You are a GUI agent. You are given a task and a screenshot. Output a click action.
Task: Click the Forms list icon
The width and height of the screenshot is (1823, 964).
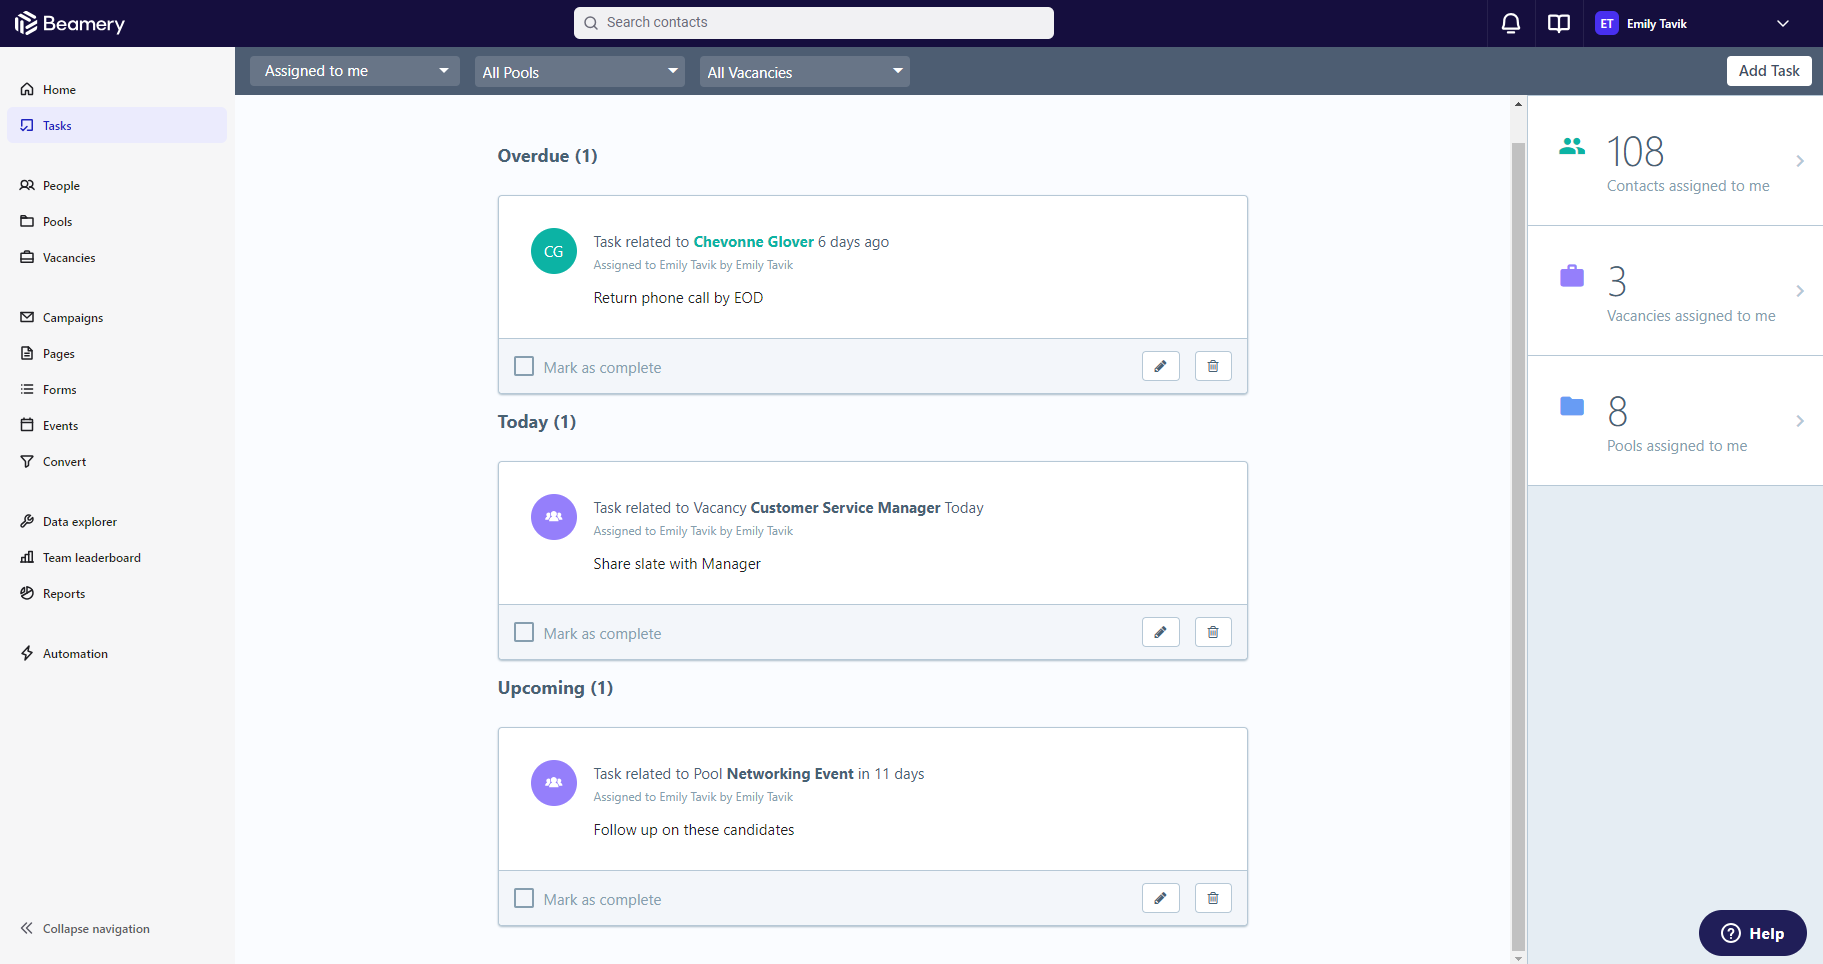pyautogui.click(x=27, y=389)
